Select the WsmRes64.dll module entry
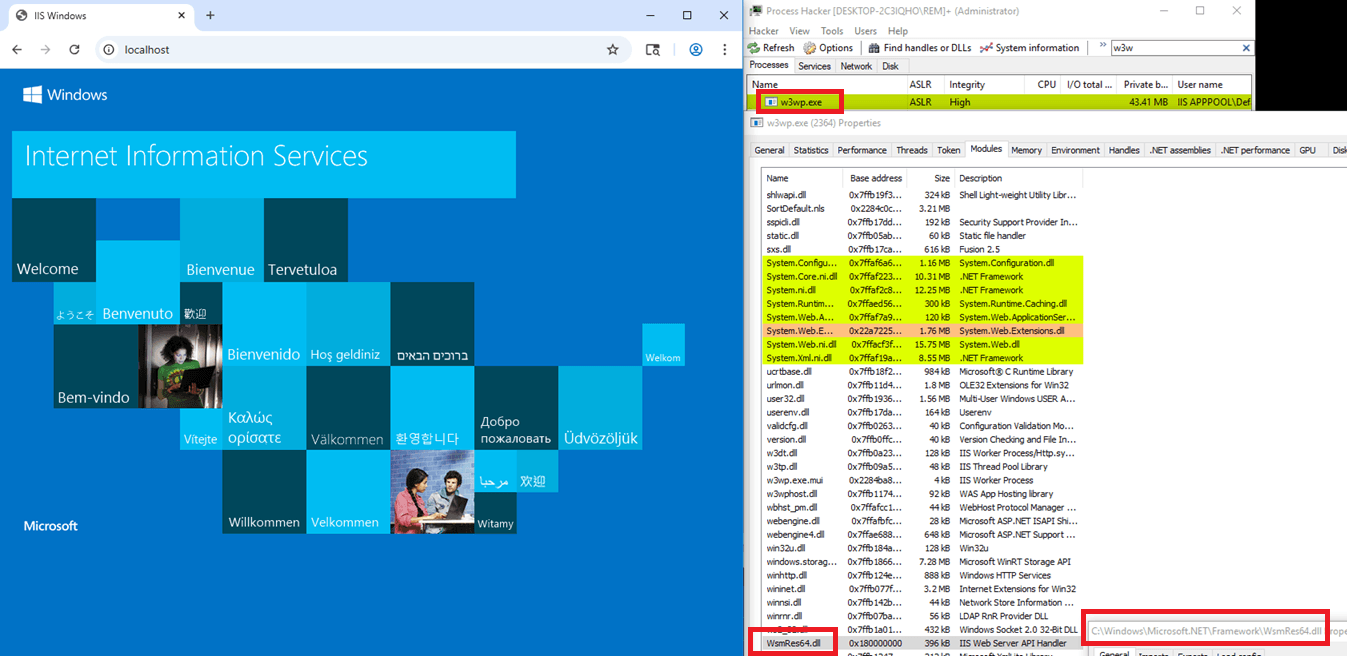1347x656 pixels. click(793, 643)
